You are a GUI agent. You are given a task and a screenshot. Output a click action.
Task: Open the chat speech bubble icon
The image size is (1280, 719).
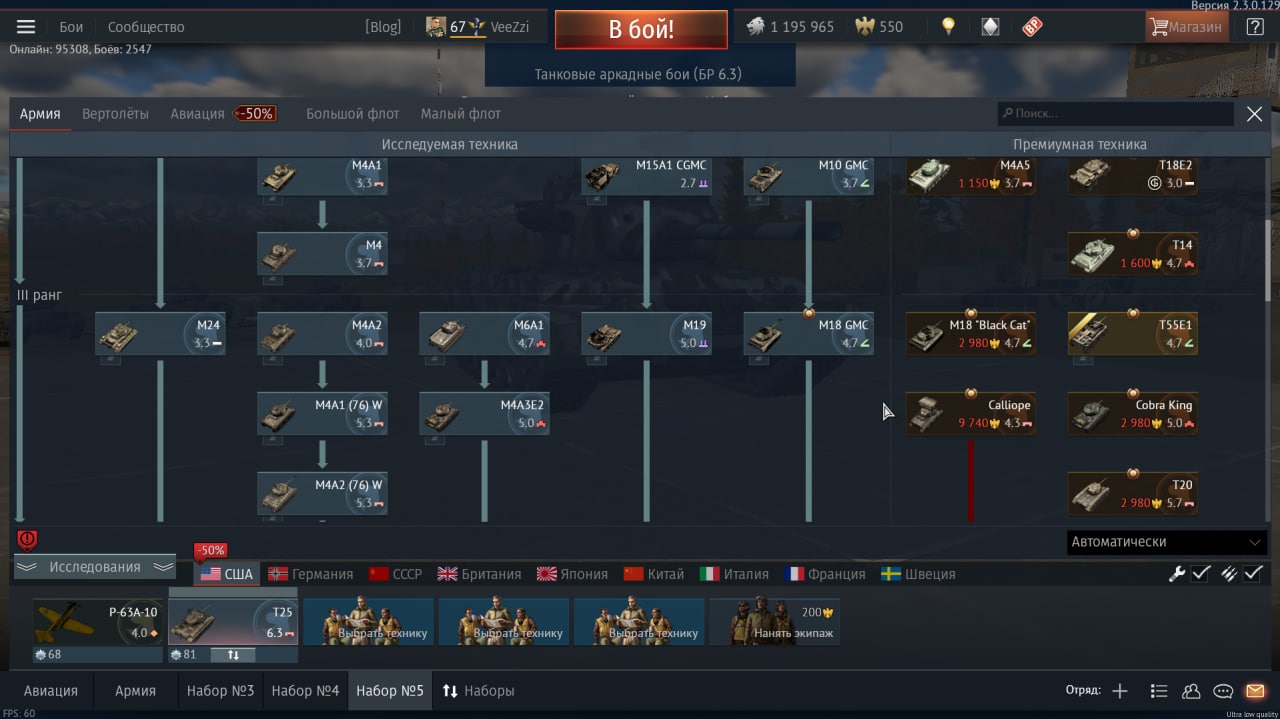click(1223, 691)
